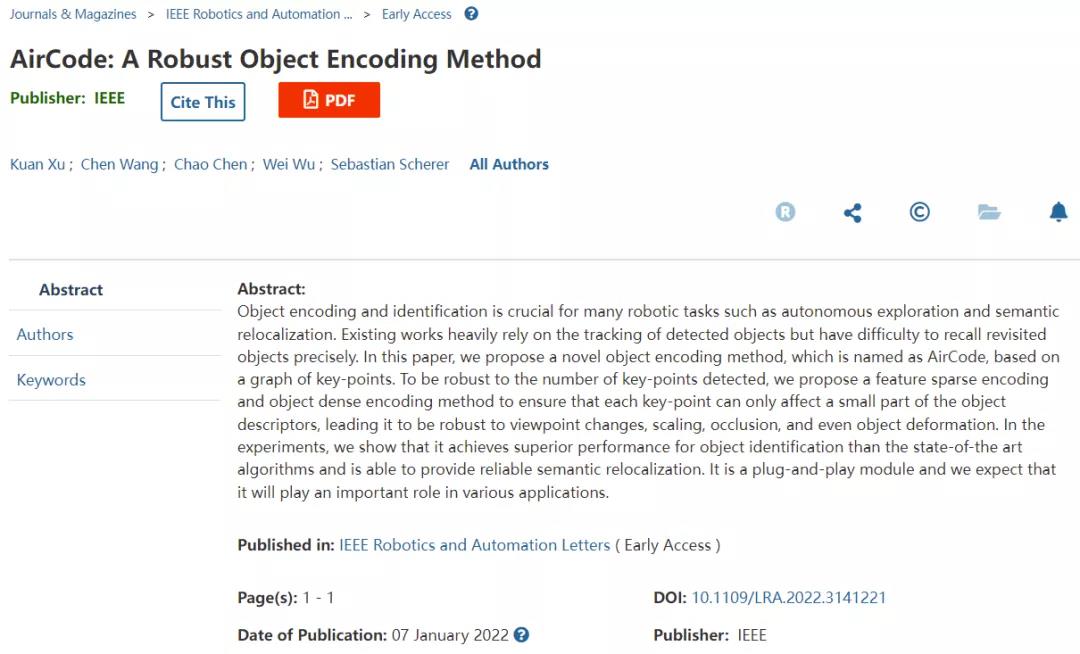This screenshot has height=654, width=1080.
Task: Click the folder save-to-project icon
Action: 989,212
